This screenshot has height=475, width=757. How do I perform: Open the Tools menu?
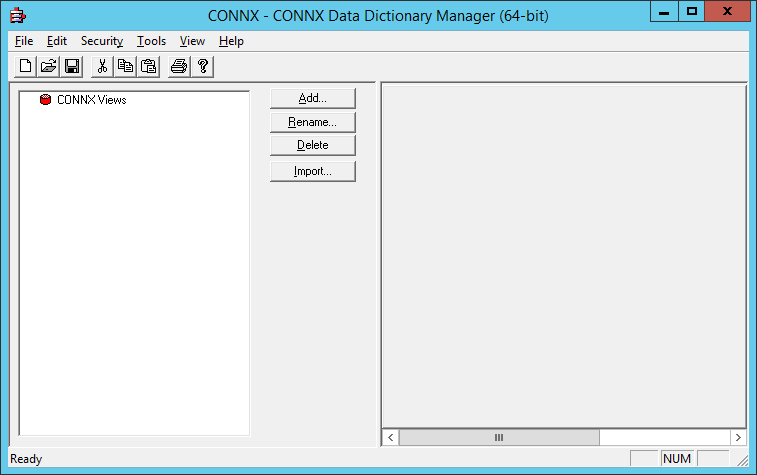tap(151, 41)
